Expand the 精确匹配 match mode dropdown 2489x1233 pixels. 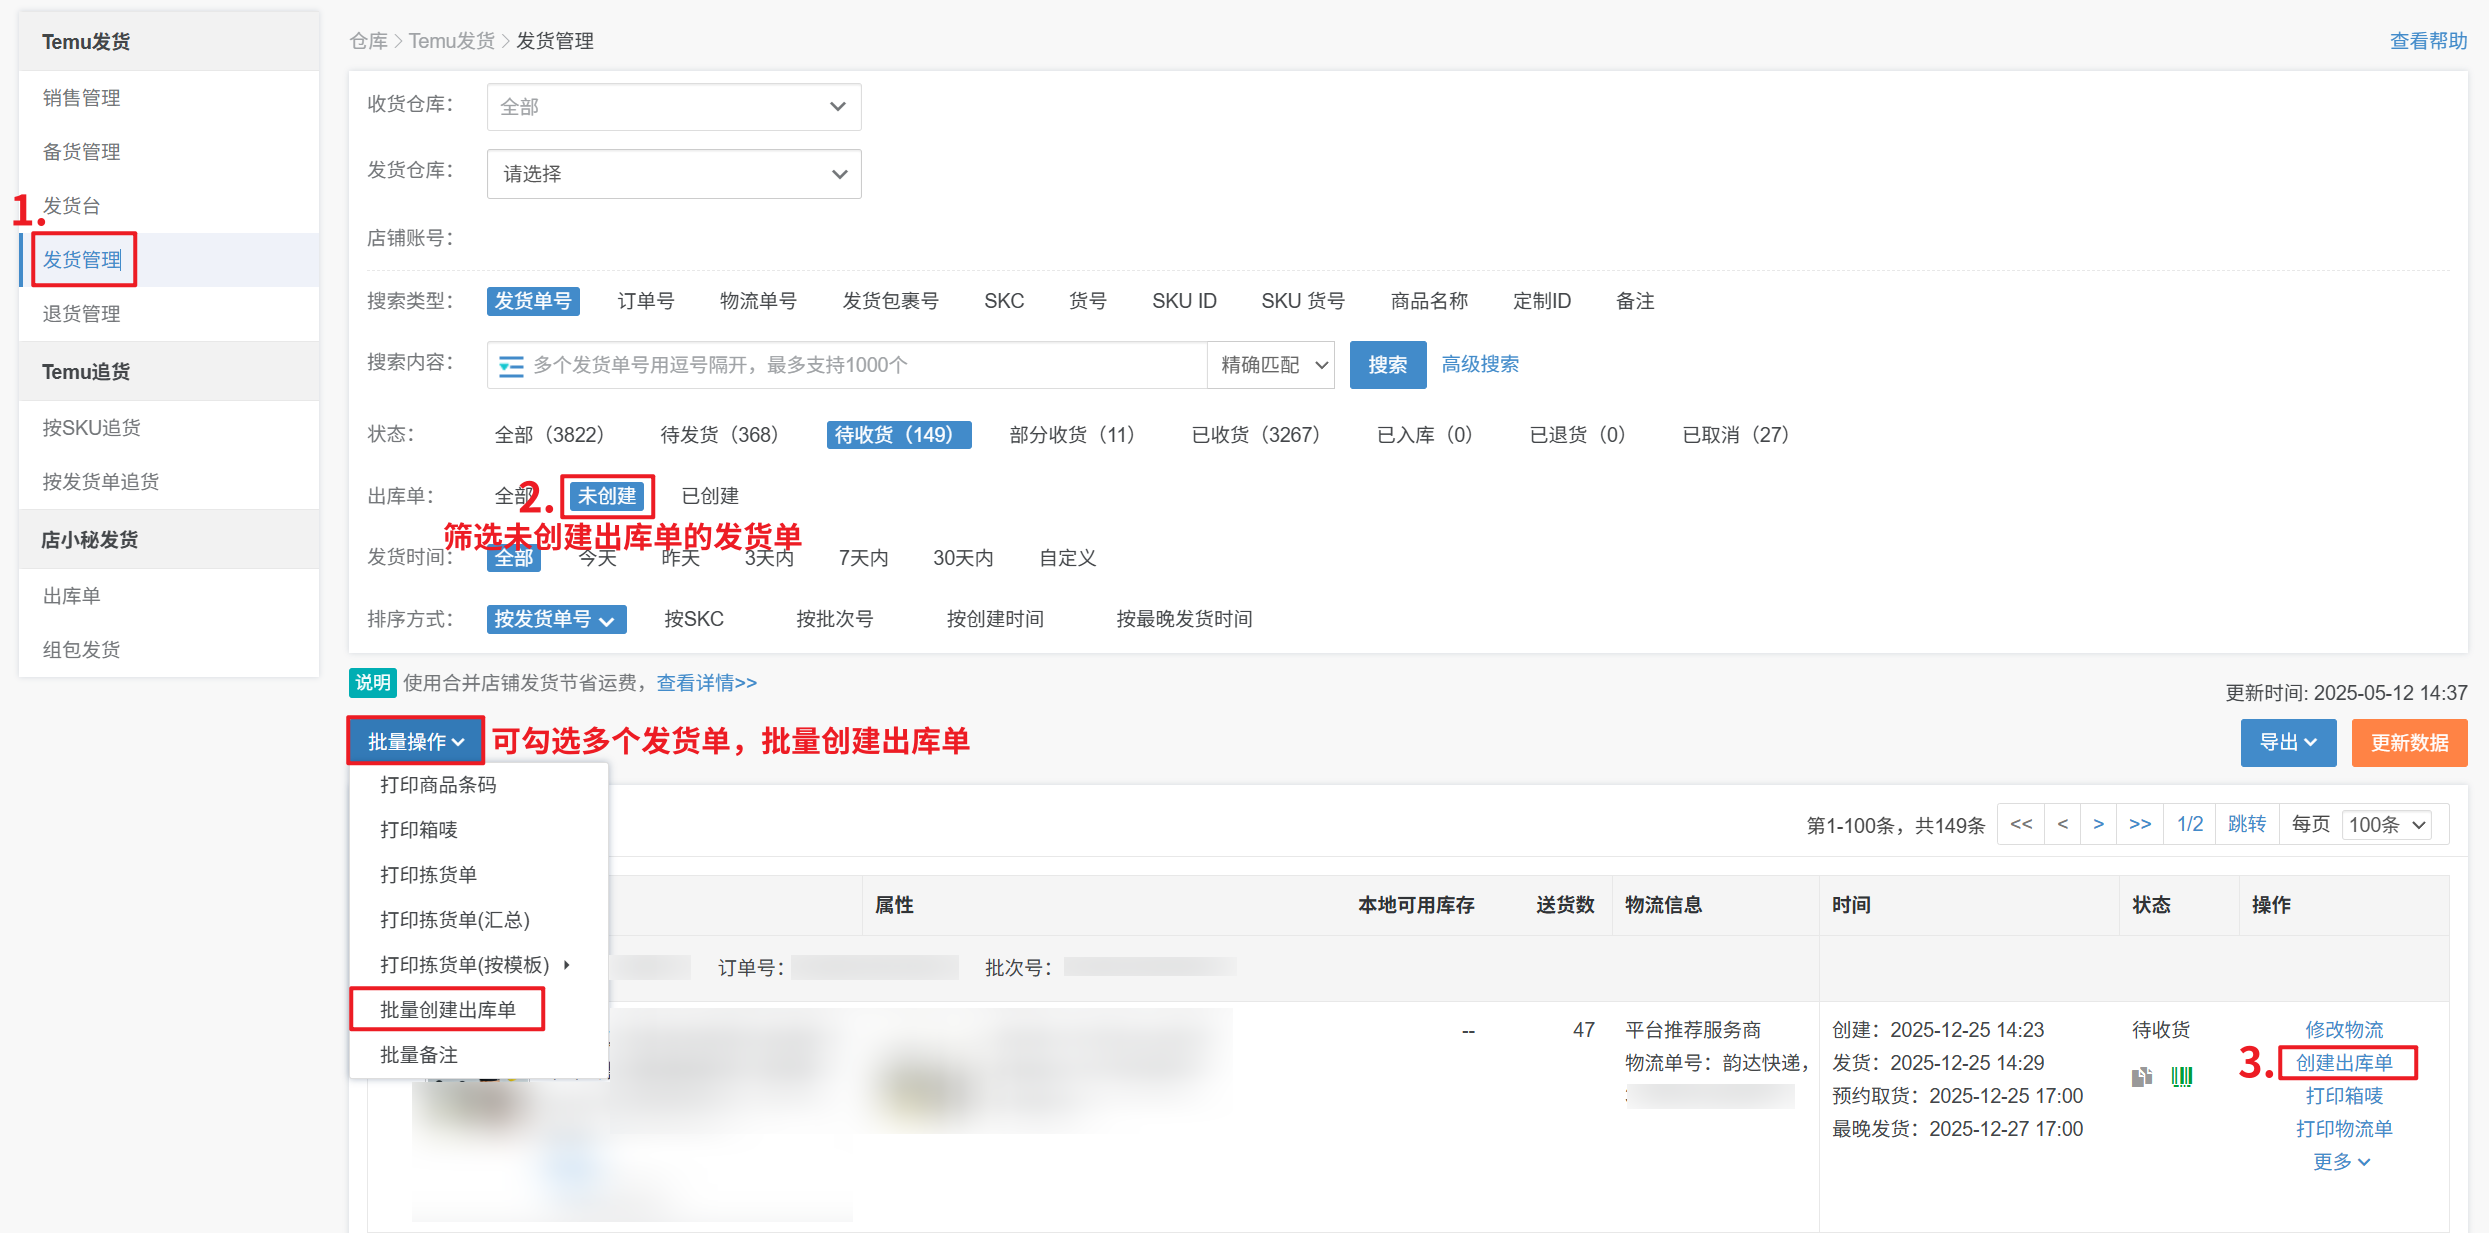tap(1272, 366)
